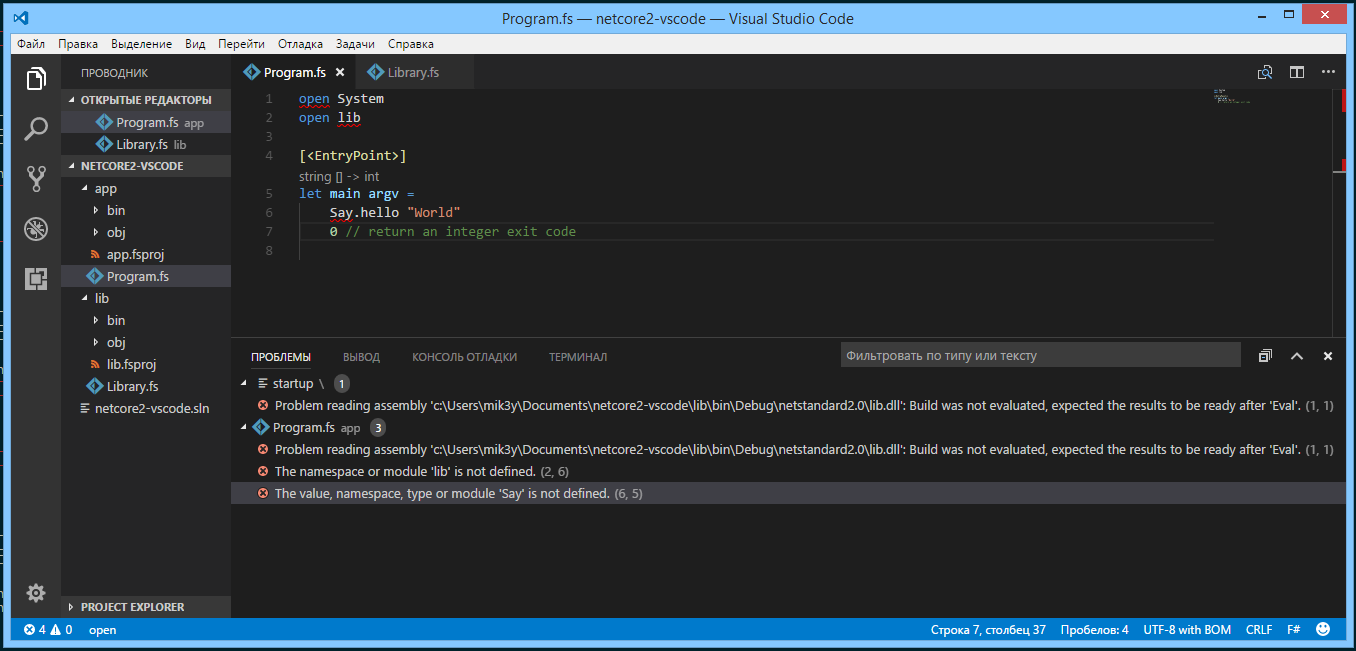
Task: Click the Строка 7, столбец 37 indicator
Action: pos(988,630)
